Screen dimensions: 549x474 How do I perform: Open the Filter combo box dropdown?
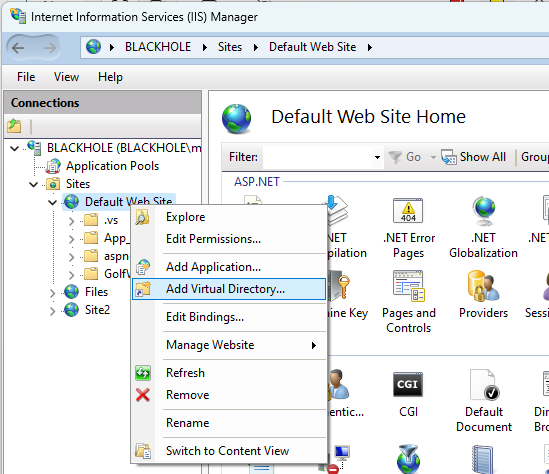pyautogui.click(x=377, y=157)
